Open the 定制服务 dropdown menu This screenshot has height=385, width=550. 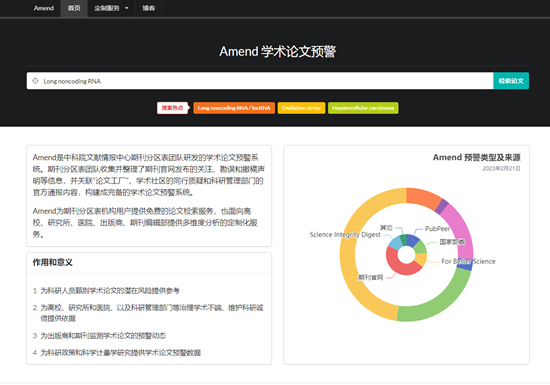click(x=111, y=8)
